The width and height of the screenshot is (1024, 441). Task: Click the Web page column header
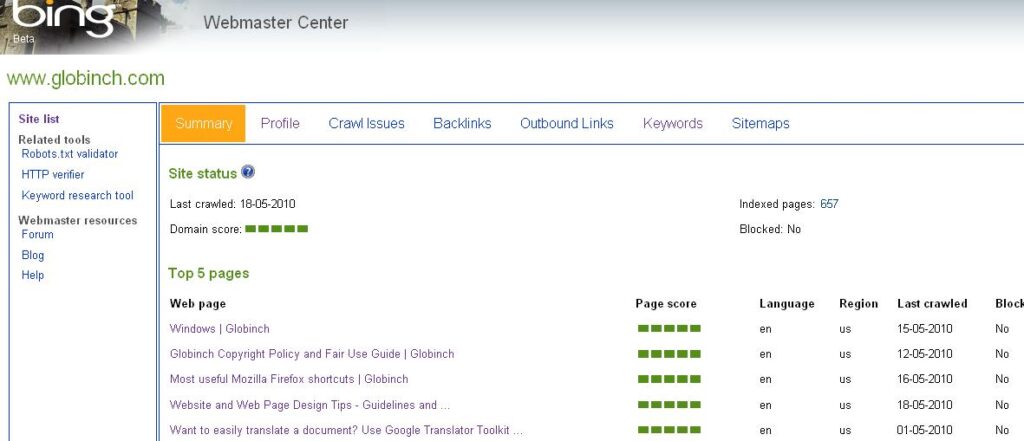(198, 304)
